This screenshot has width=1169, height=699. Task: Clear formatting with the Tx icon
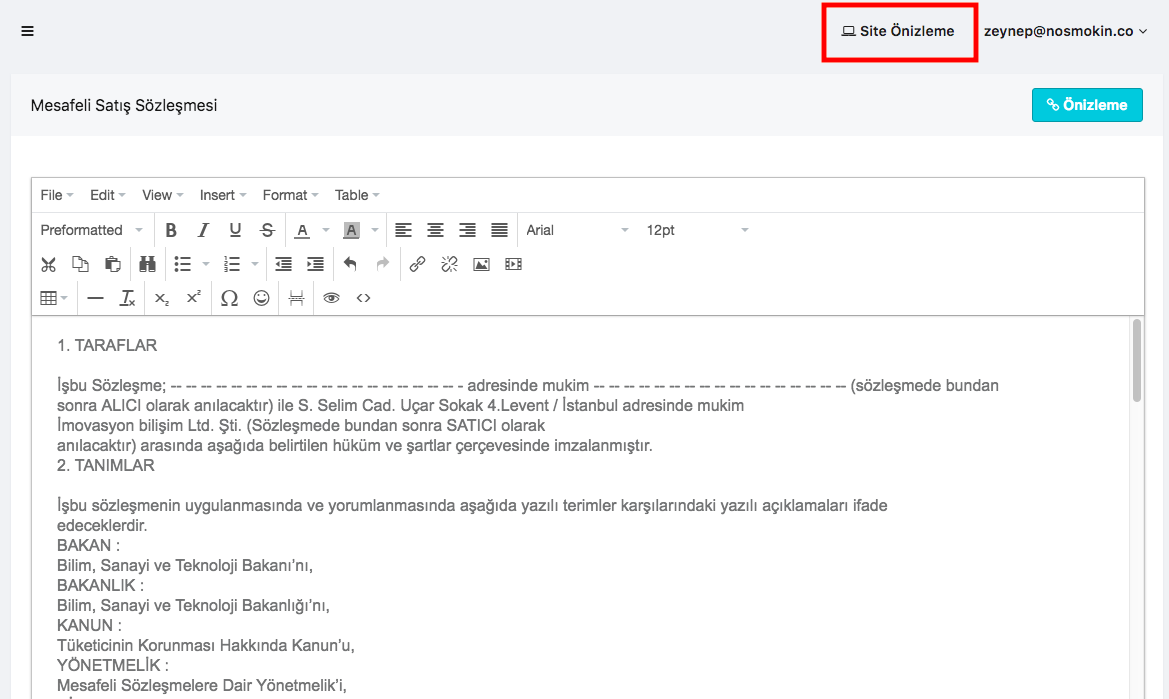click(127, 298)
